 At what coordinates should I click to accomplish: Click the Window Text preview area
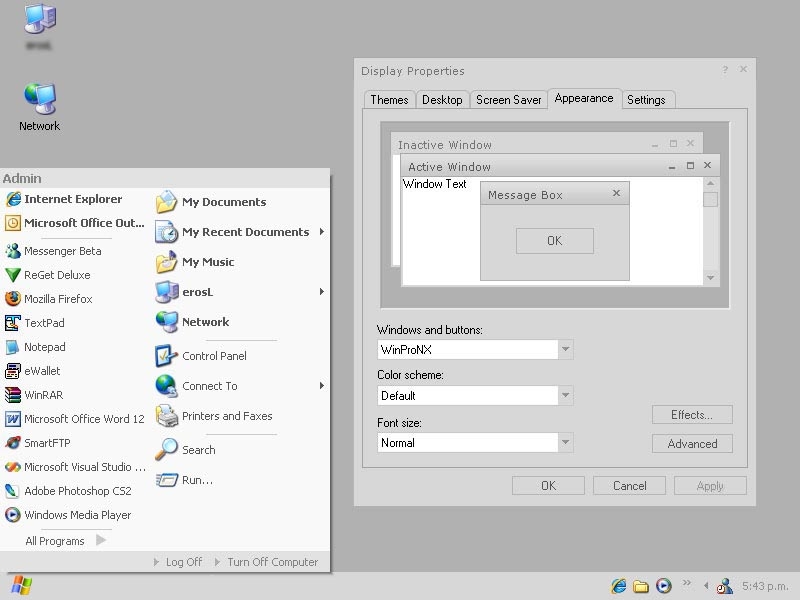coord(434,184)
